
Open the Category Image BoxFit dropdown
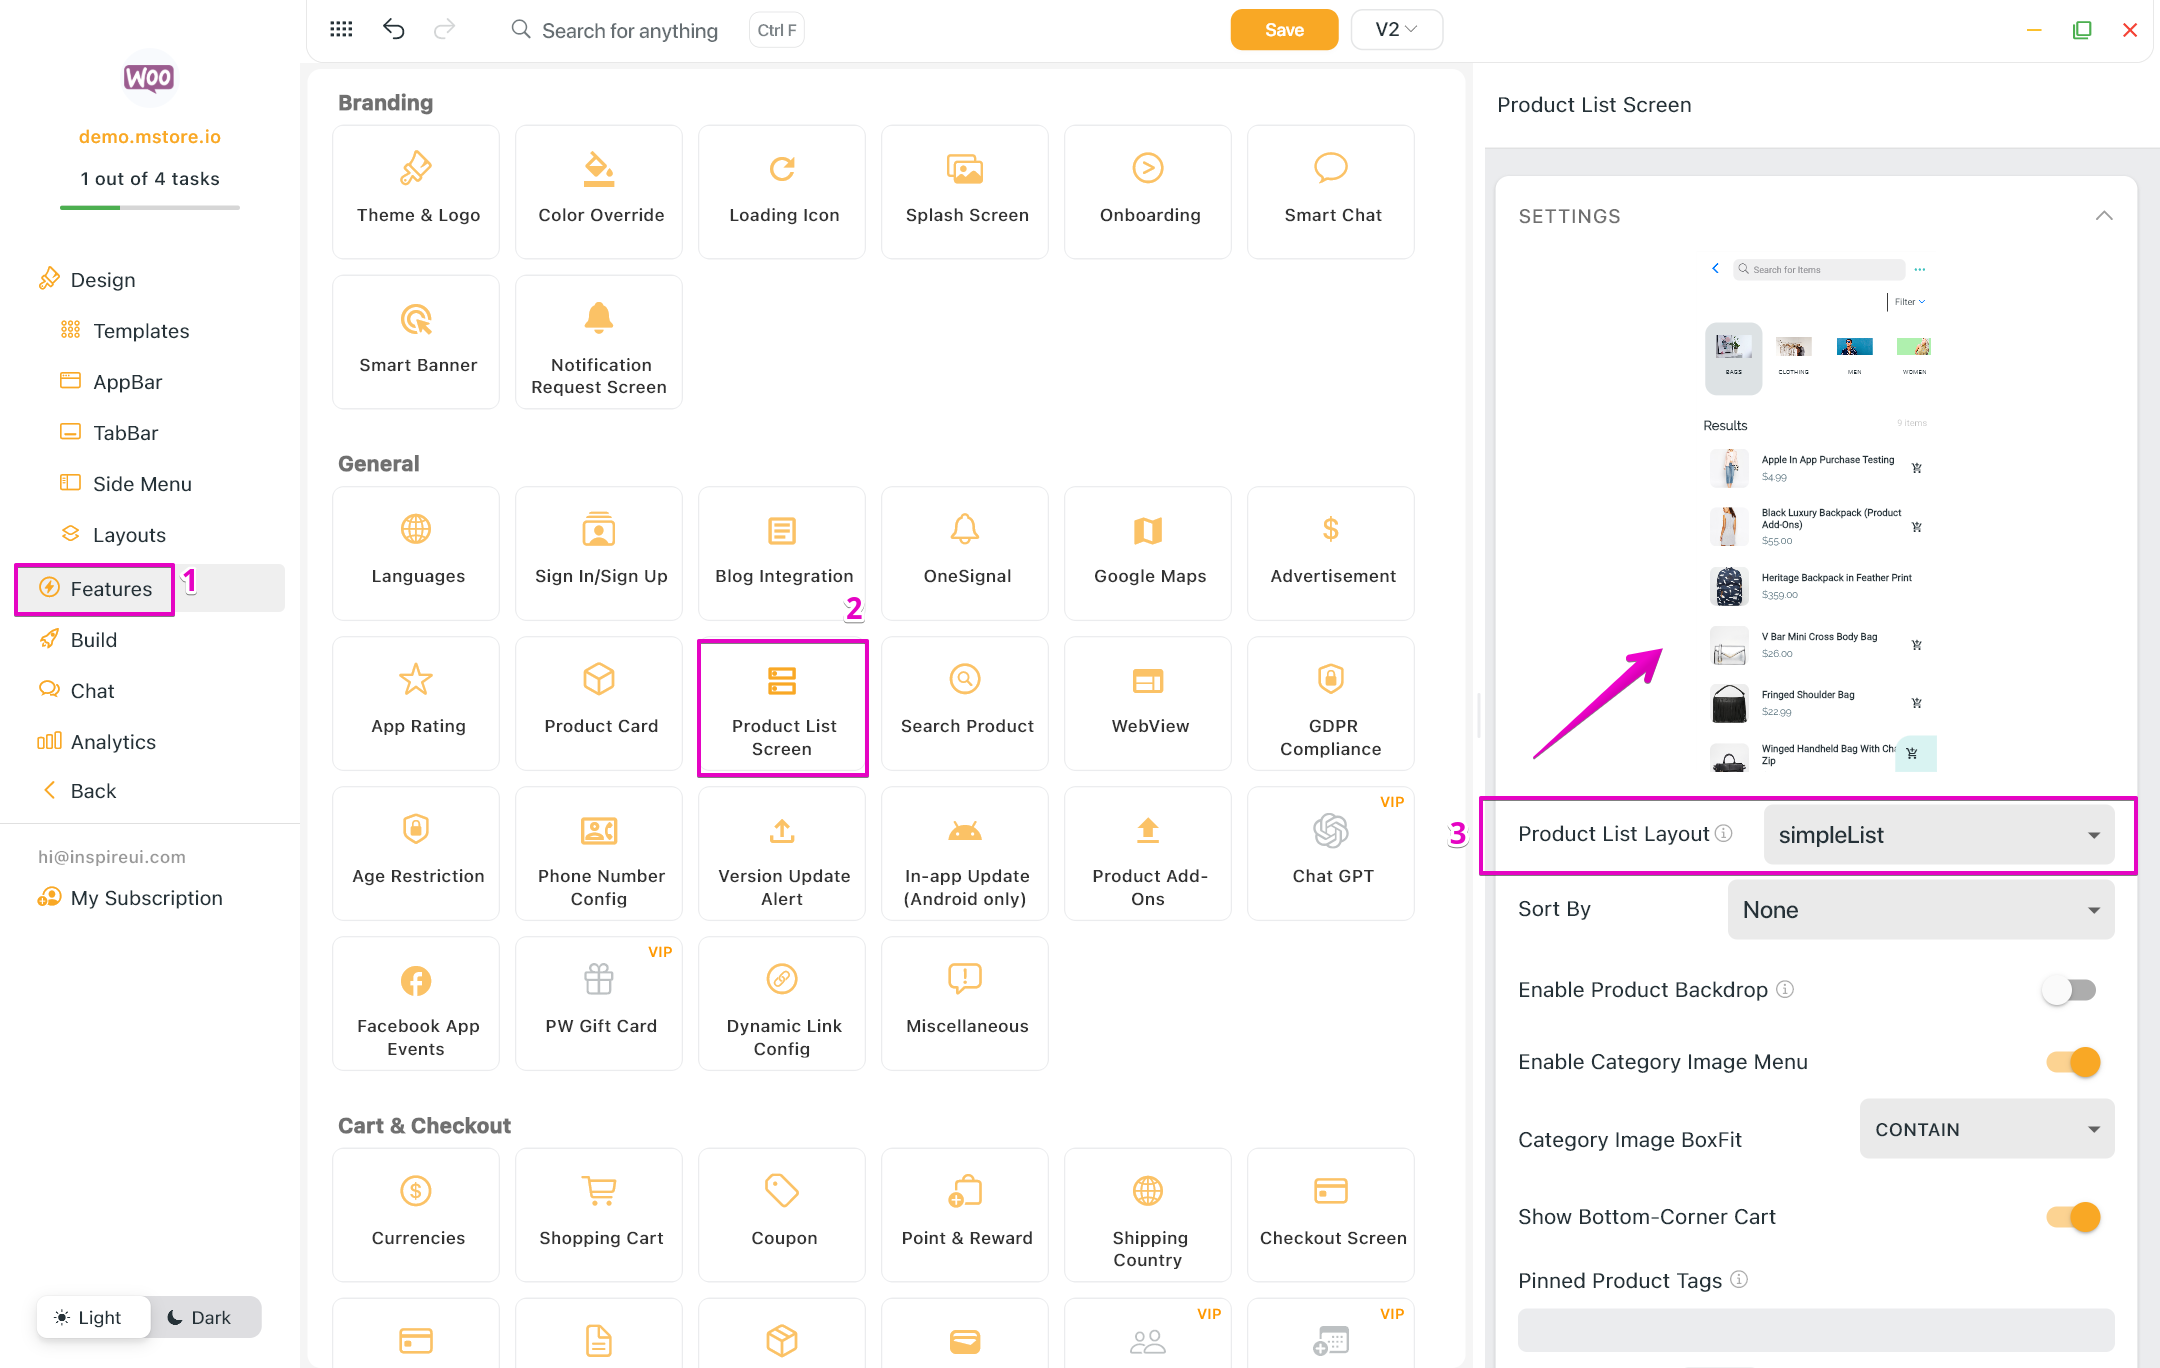pos(1986,1129)
